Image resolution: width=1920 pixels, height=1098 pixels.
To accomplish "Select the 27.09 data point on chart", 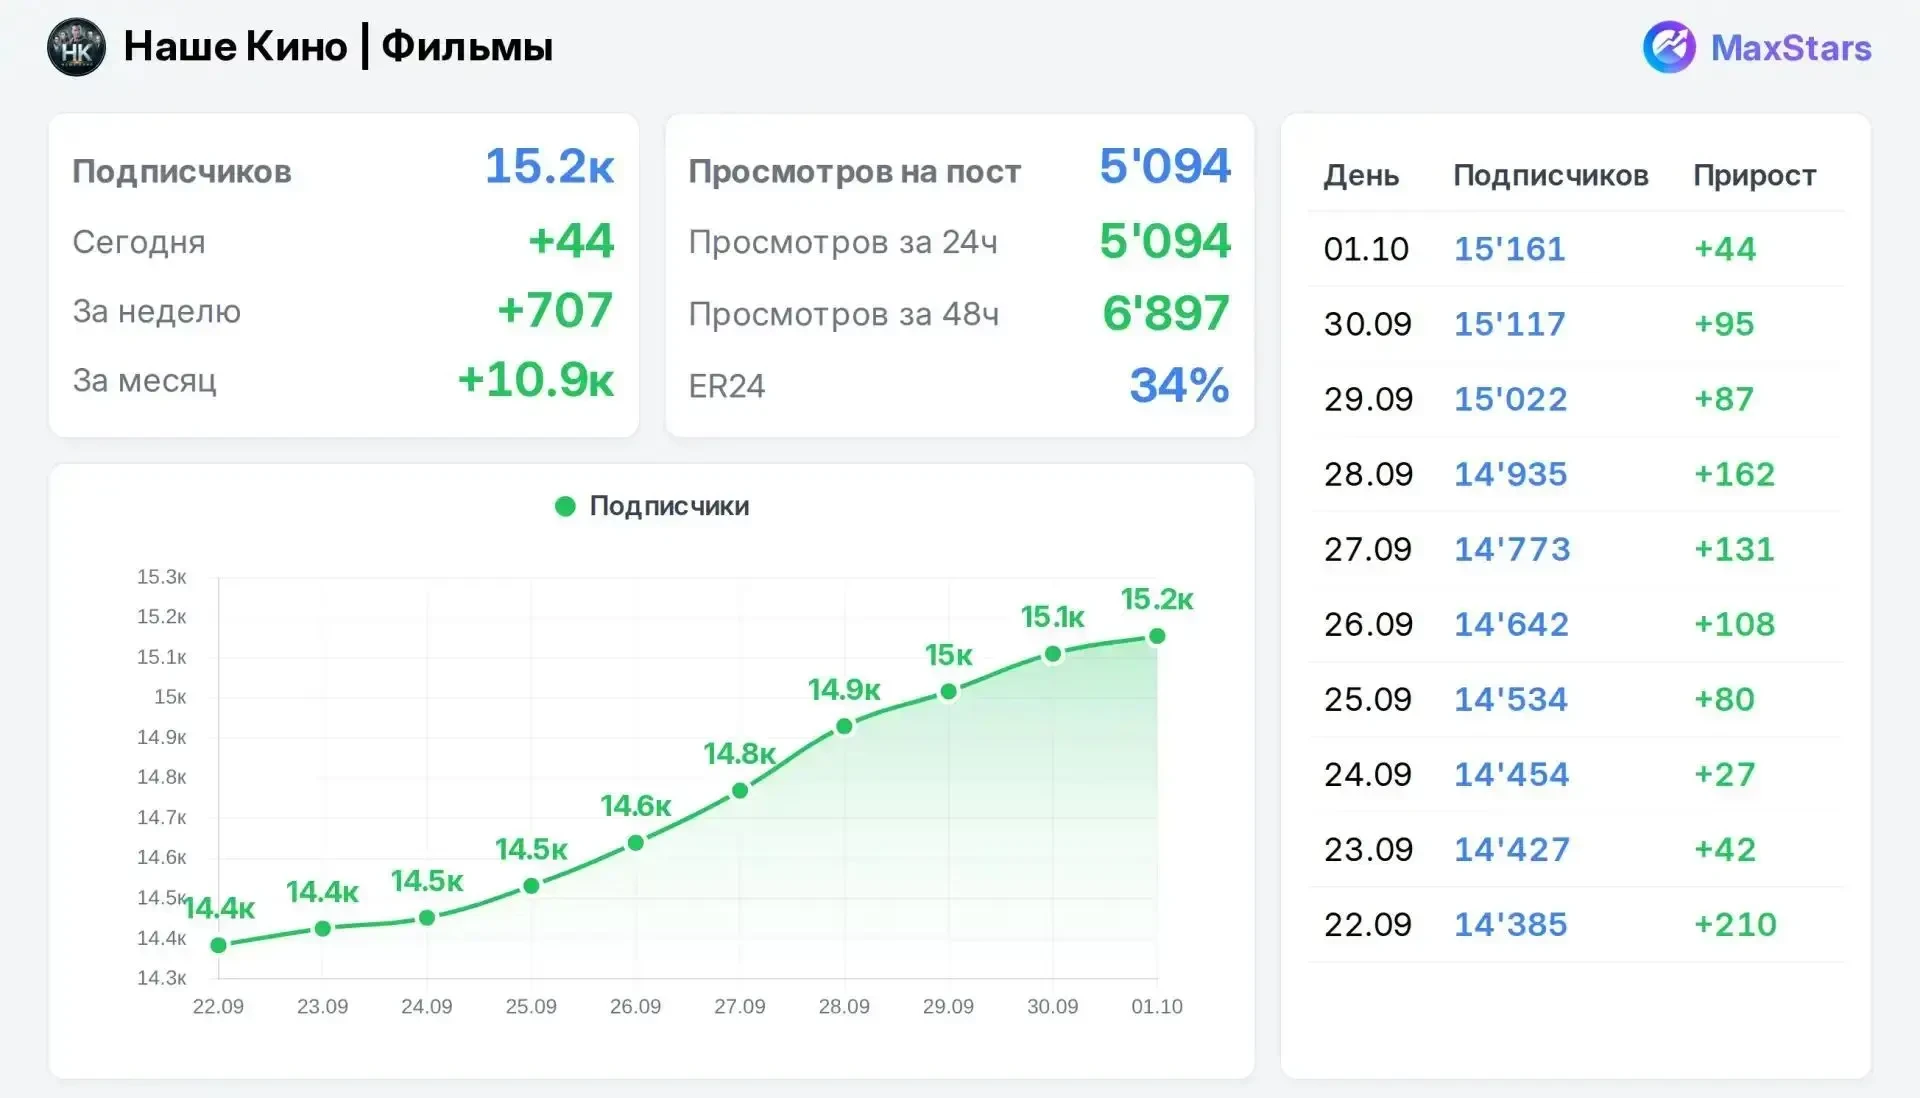I will pos(740,791).
